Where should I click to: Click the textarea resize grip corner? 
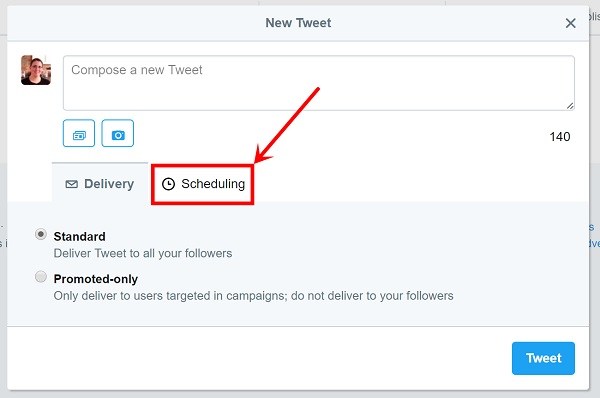coord(570,106)
